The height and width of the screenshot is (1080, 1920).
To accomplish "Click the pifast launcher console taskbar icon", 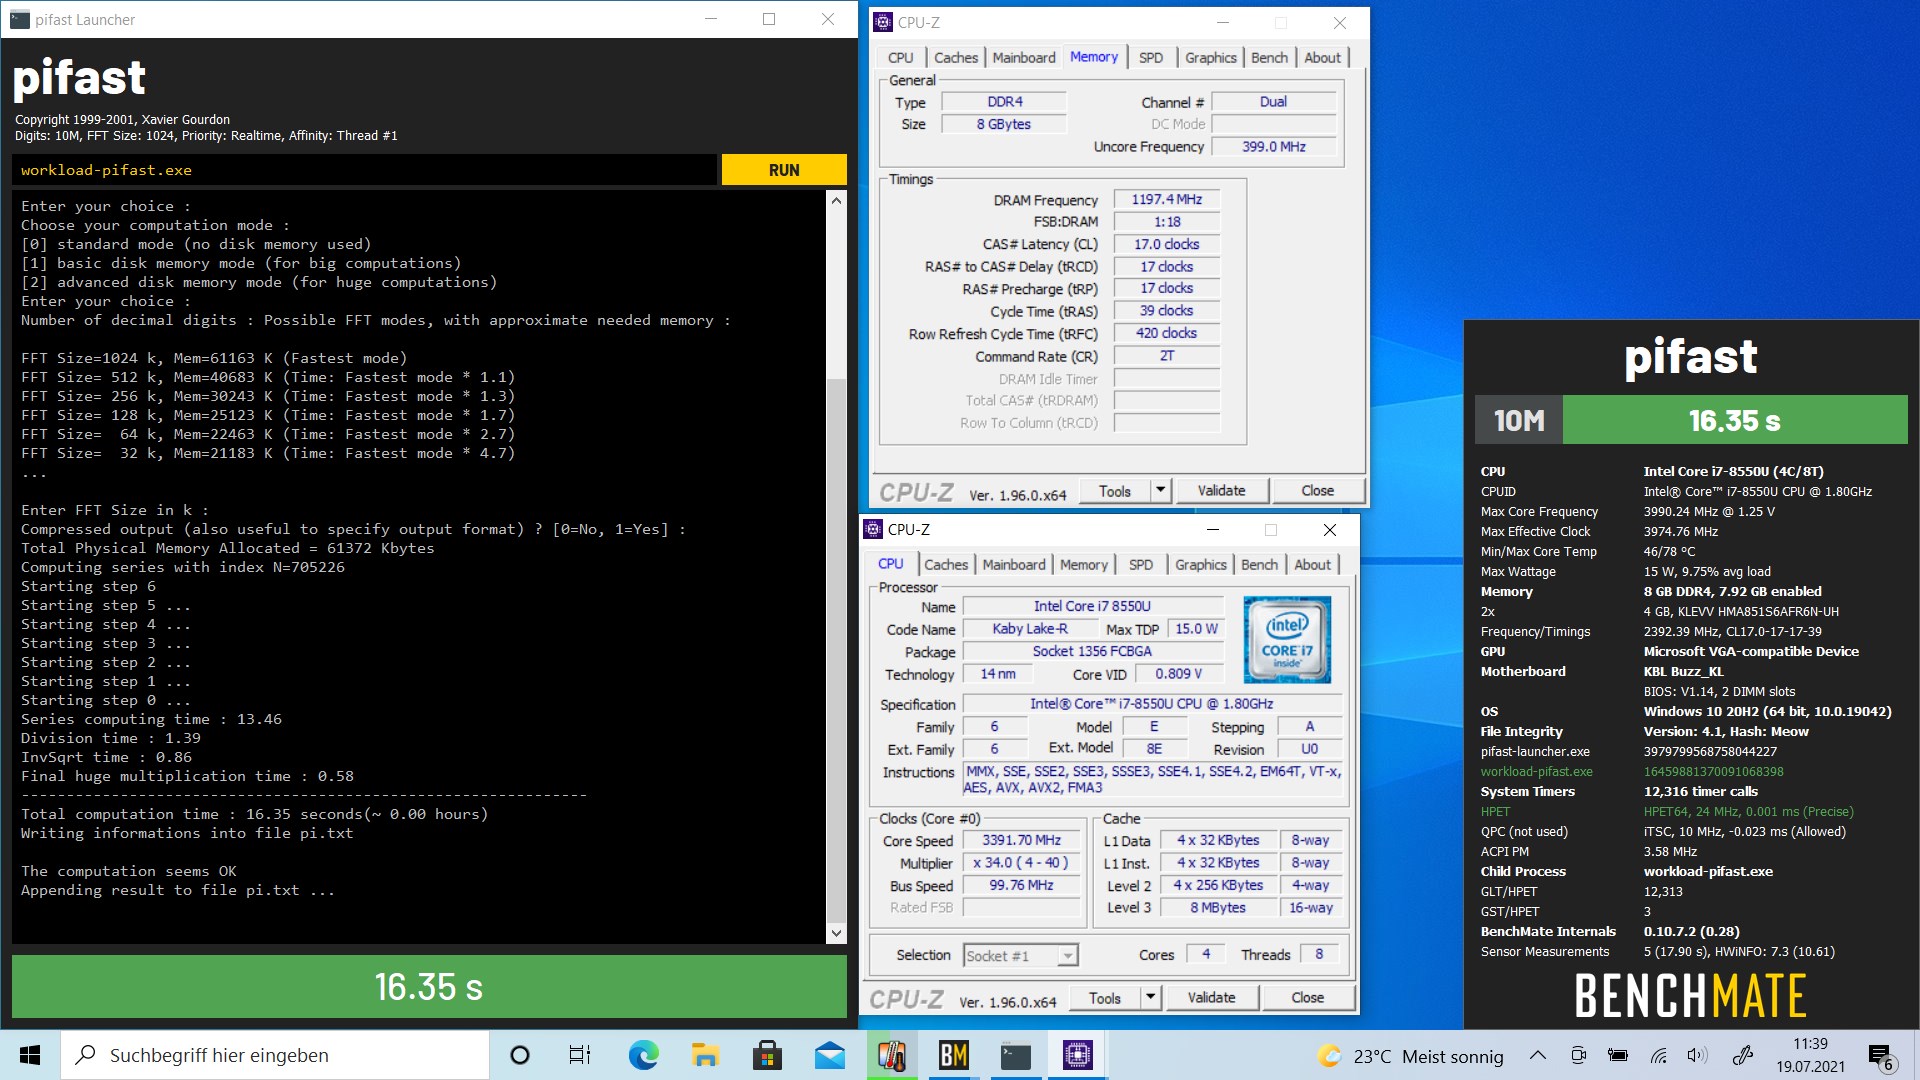I will pyautogui.click(x=1015, y=1055).
